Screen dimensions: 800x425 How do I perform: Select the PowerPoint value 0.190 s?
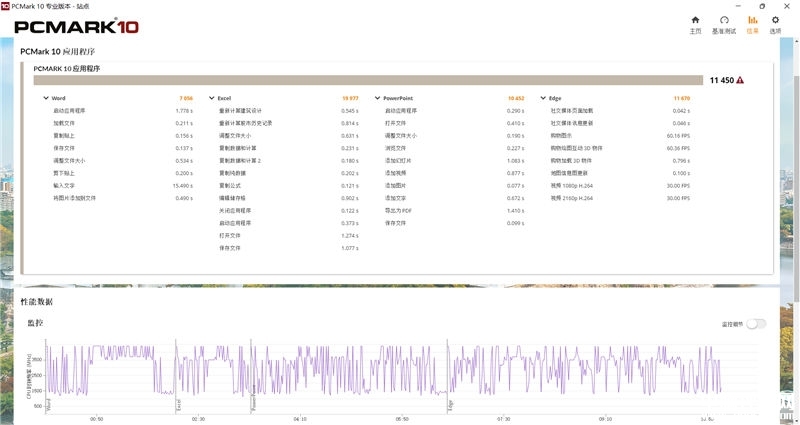click(x=516, y=136)
